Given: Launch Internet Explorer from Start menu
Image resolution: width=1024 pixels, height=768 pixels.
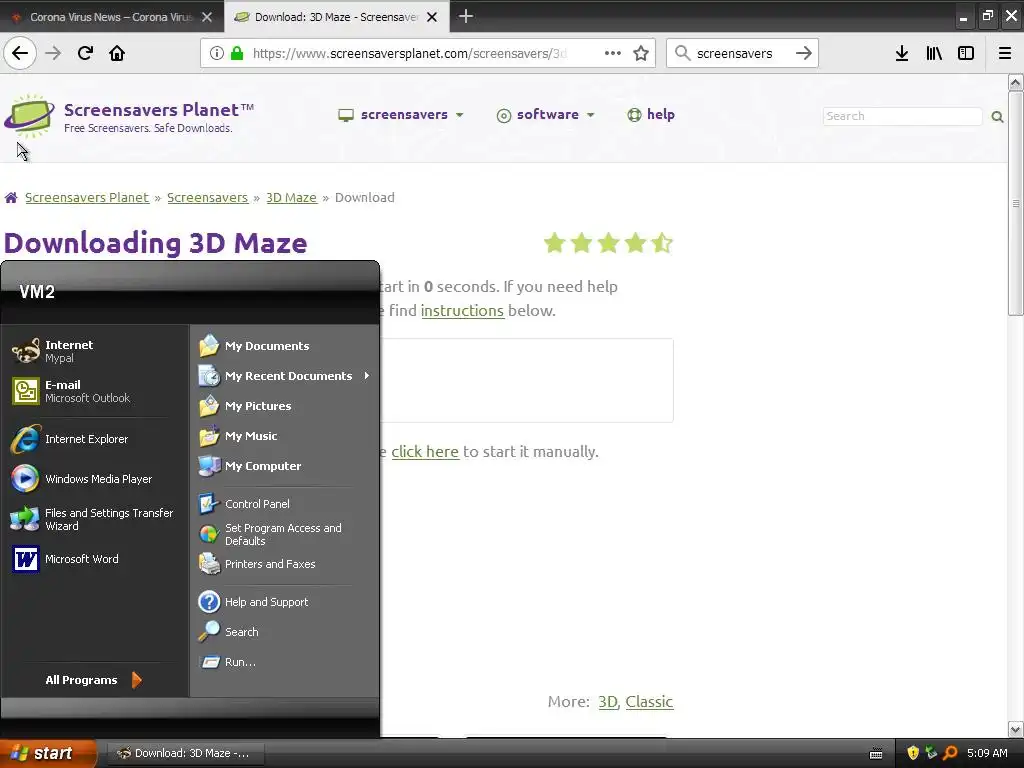Looking at the screenshot, I should tap(97, 439).
